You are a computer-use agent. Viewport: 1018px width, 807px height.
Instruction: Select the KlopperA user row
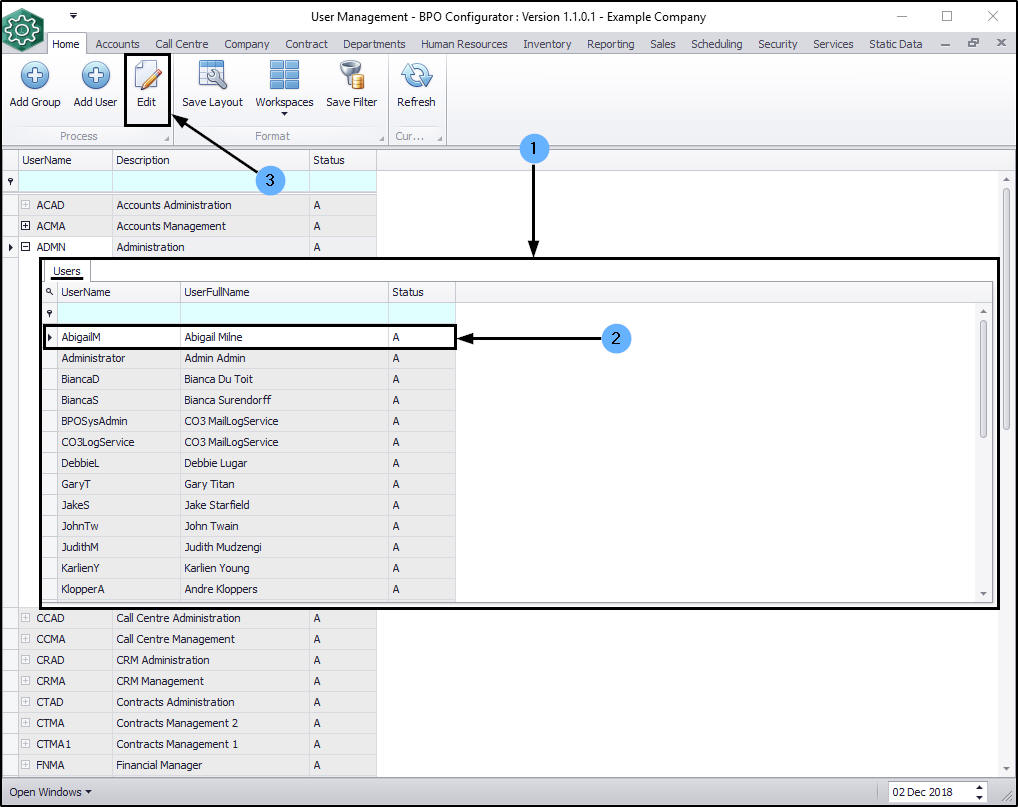(250, 589)
